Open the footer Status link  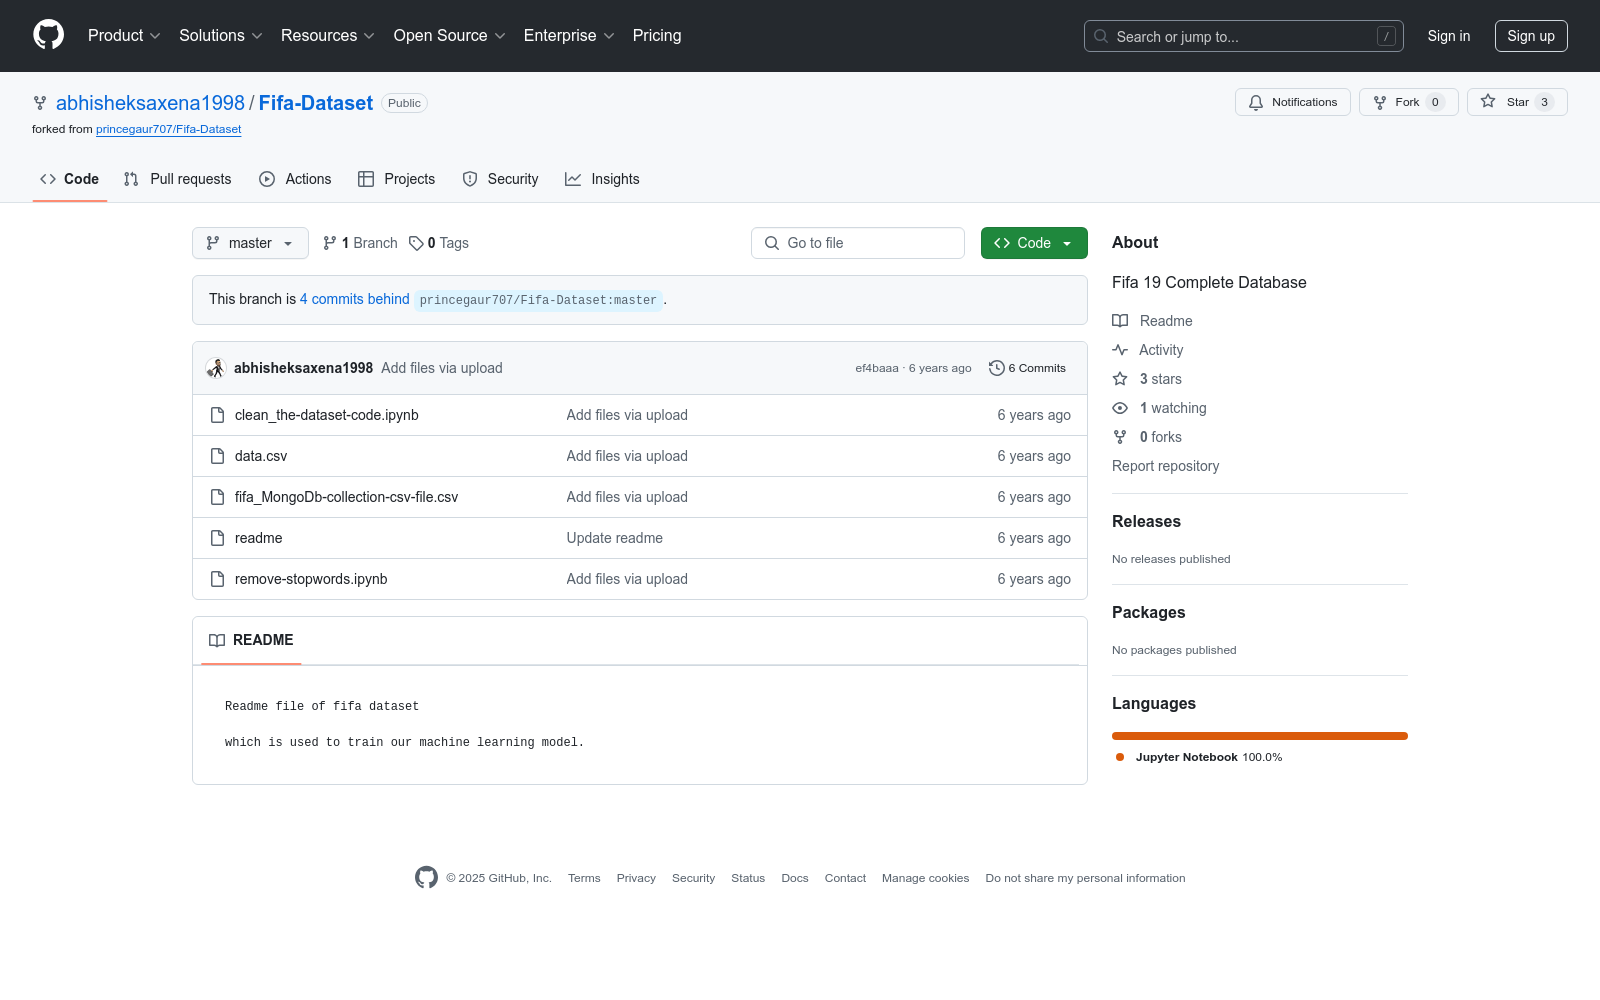[x=748, y=878]
